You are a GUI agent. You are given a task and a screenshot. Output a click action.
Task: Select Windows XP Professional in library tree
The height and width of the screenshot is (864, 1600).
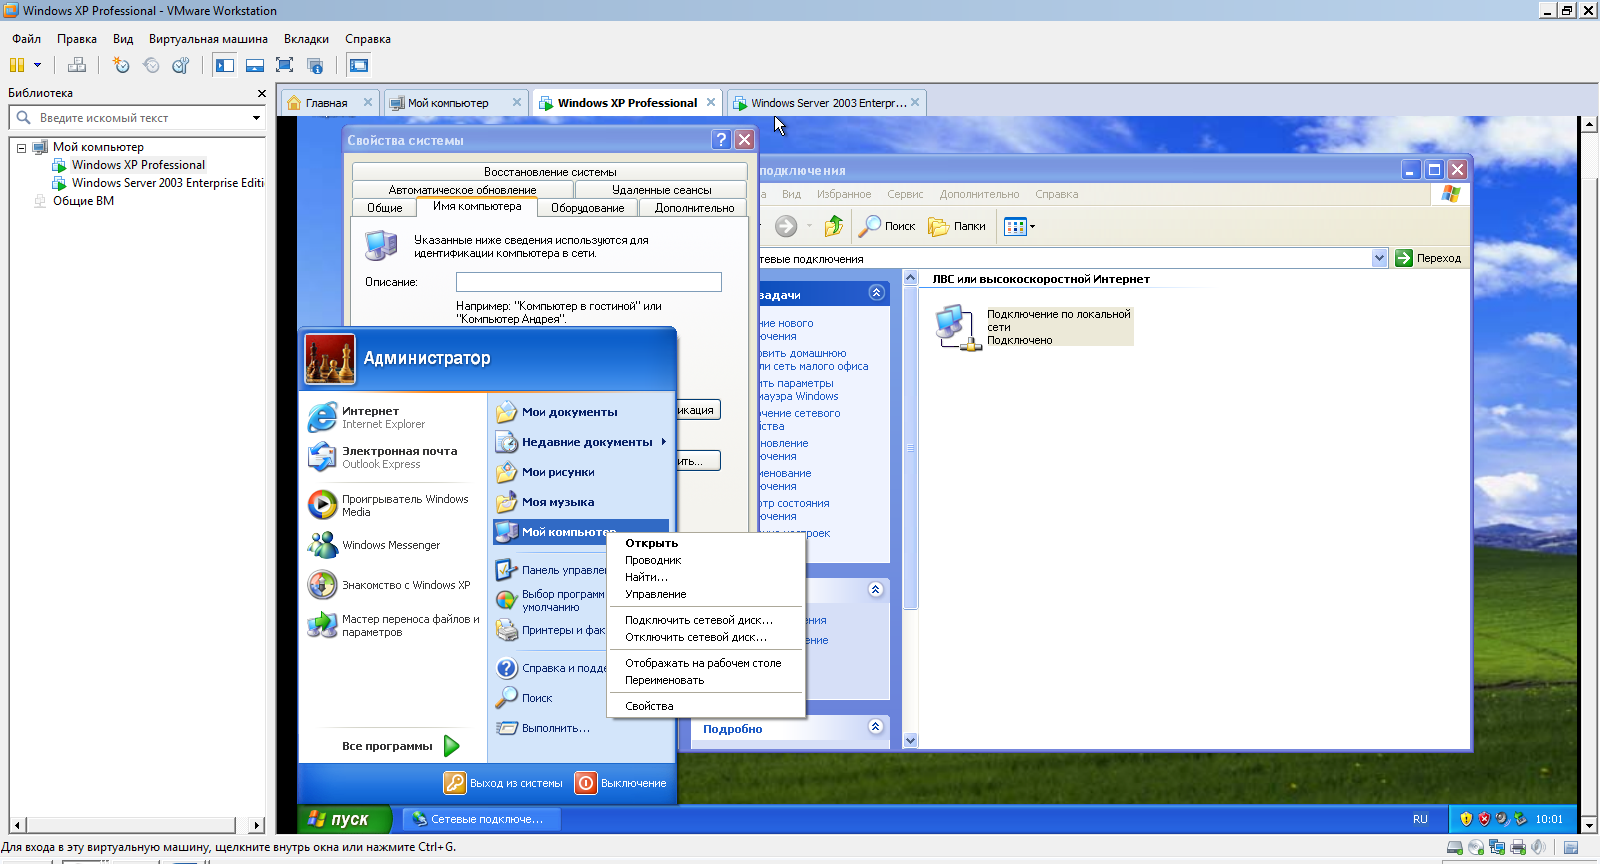pyautogui.click(x=138, y=165)
